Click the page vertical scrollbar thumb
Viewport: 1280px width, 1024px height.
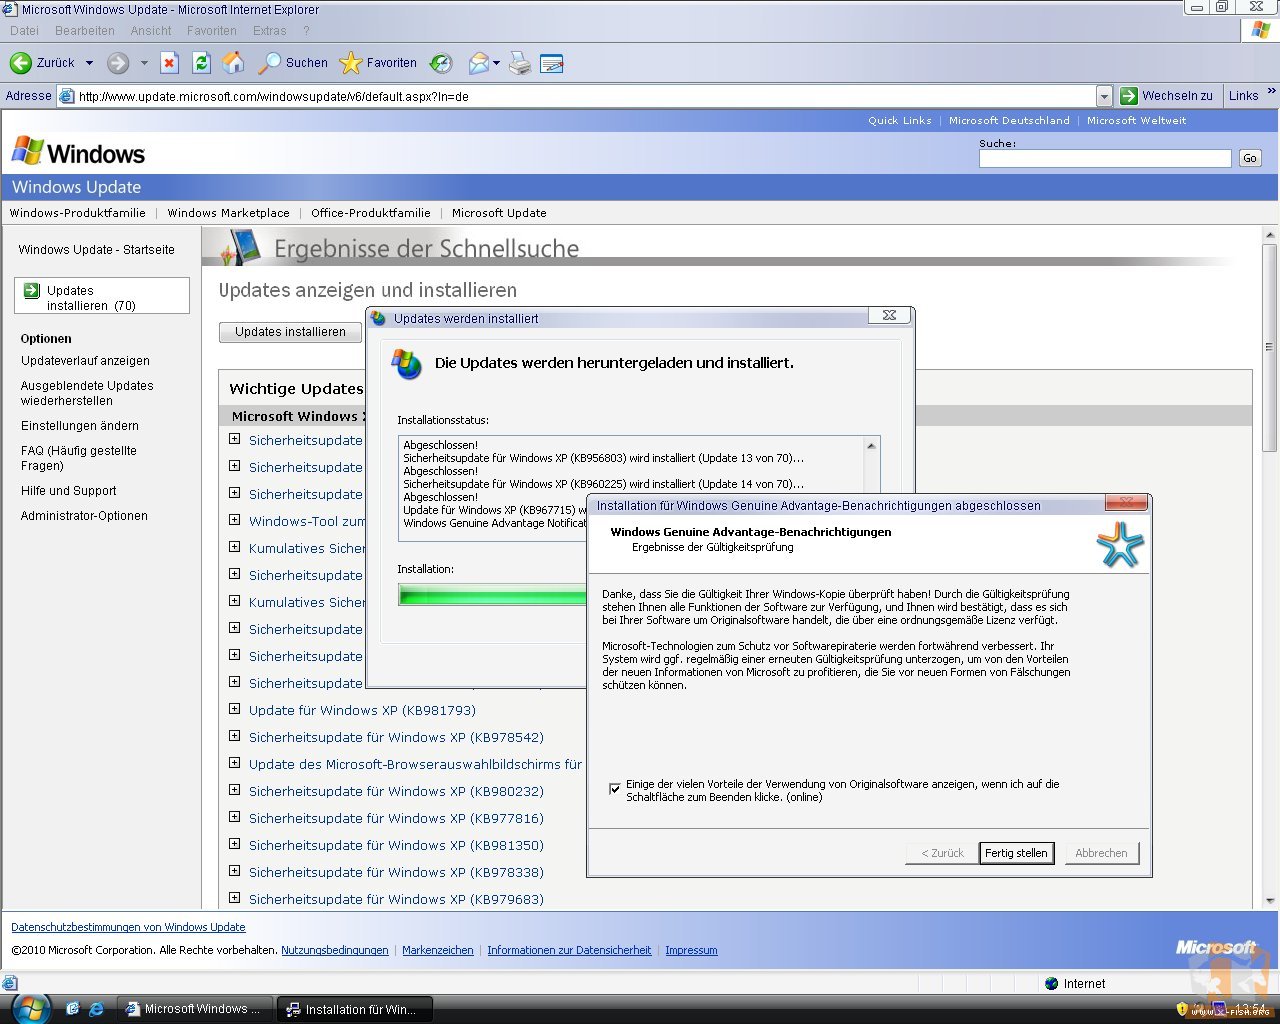point(1270,347)
